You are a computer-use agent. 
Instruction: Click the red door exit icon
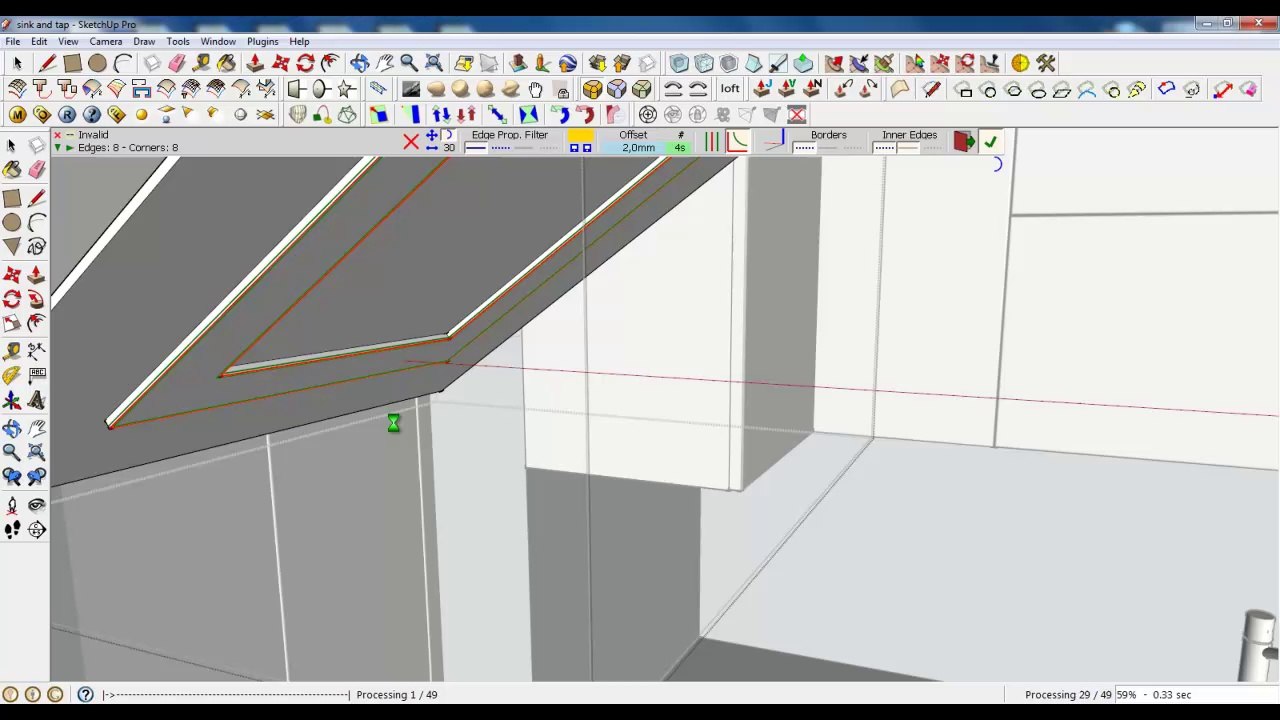[x=964, y=142]
